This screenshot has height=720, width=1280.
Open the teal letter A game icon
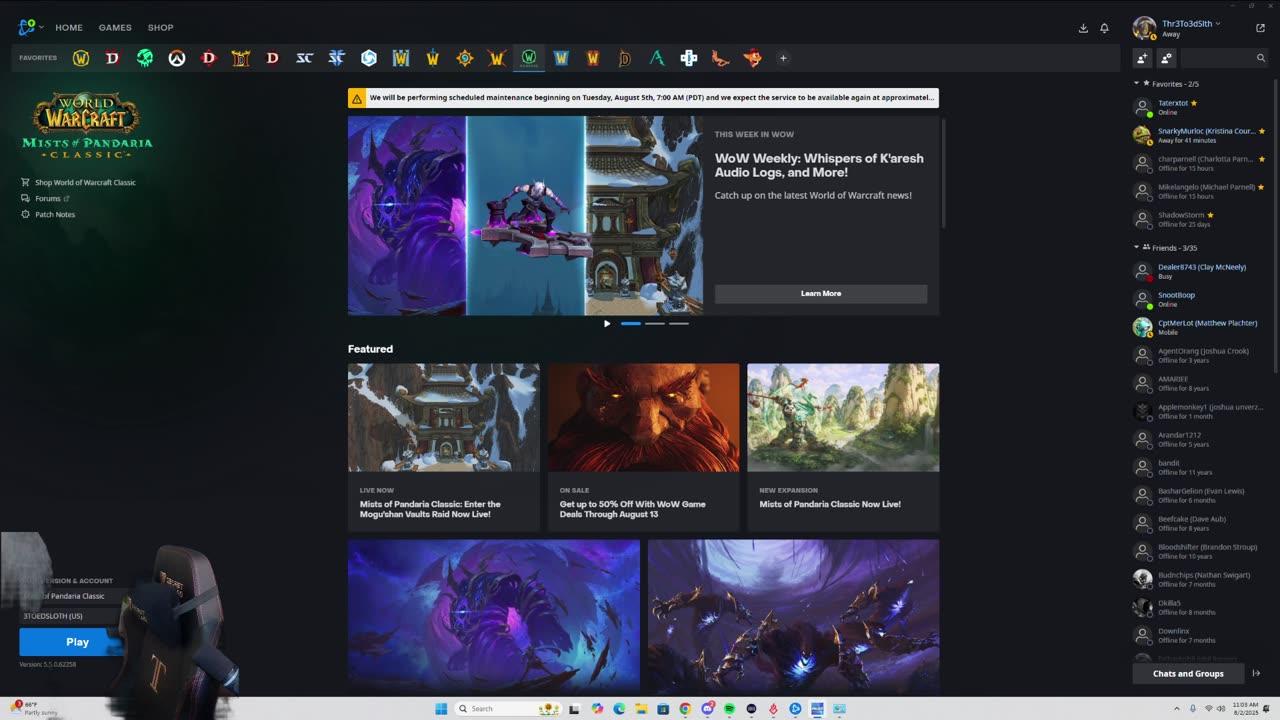coord(657,58)
